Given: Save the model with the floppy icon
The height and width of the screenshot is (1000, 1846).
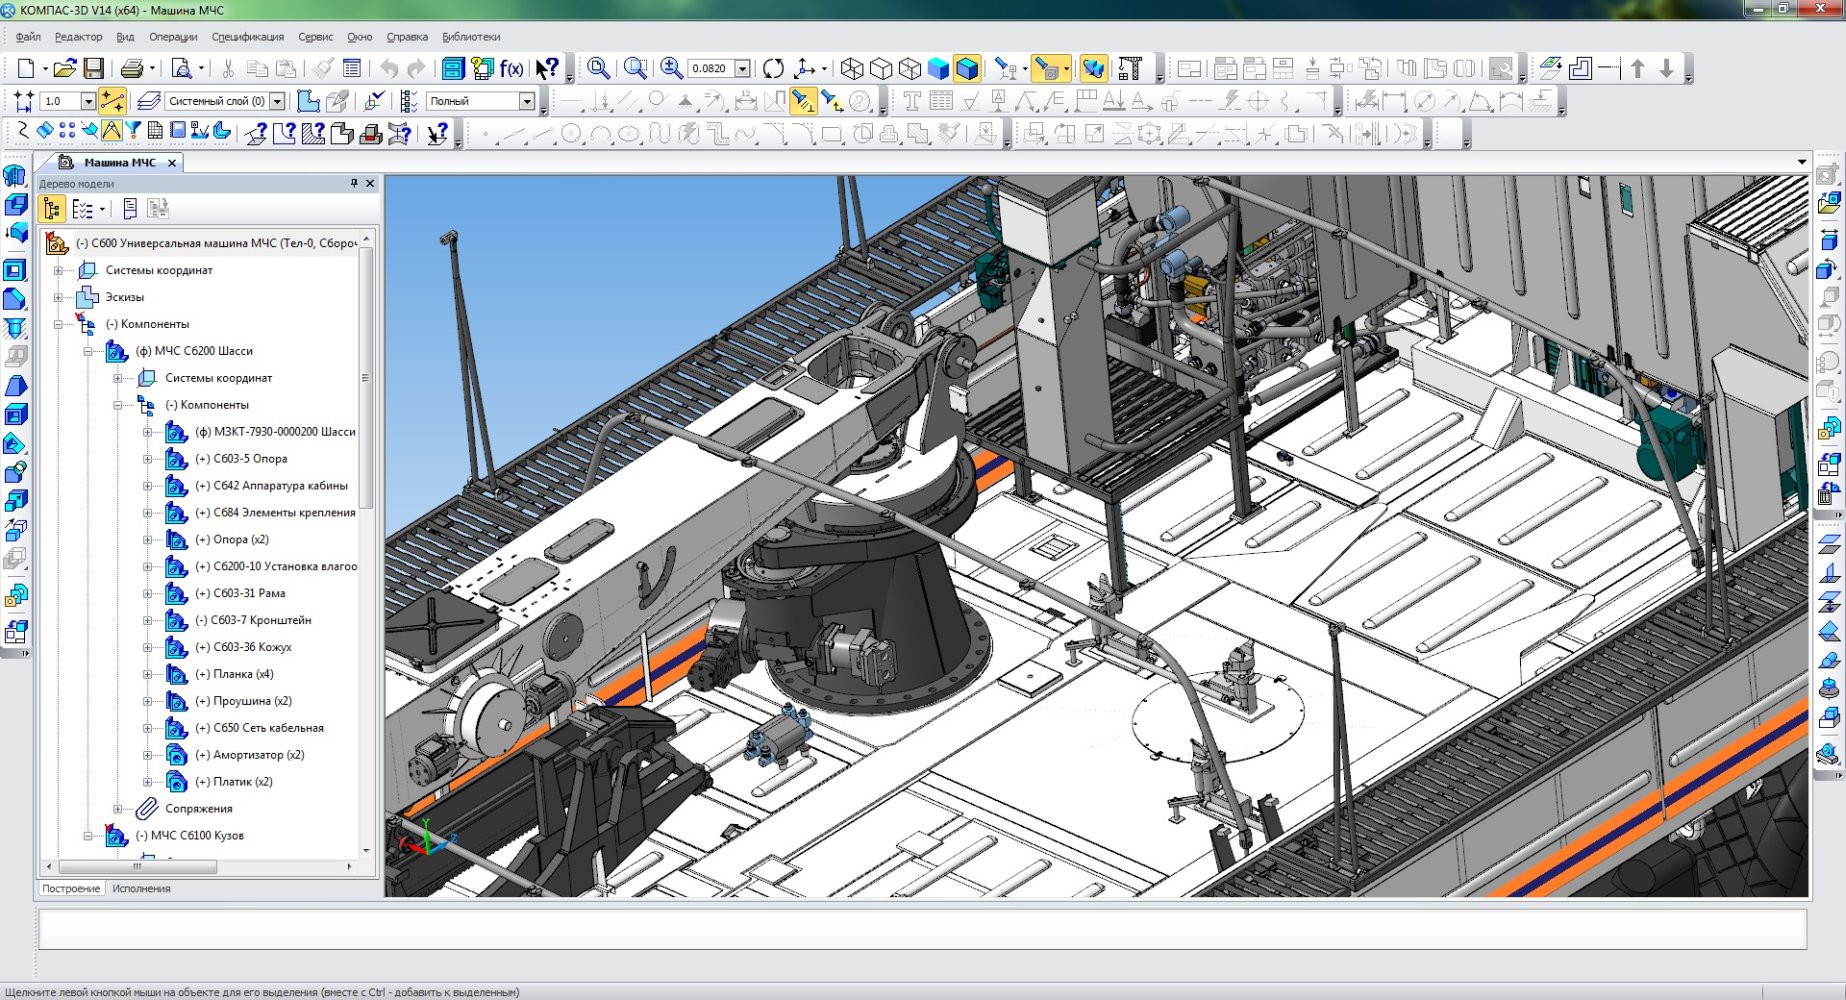Looking at the screenshot, I should pos(93,69).
